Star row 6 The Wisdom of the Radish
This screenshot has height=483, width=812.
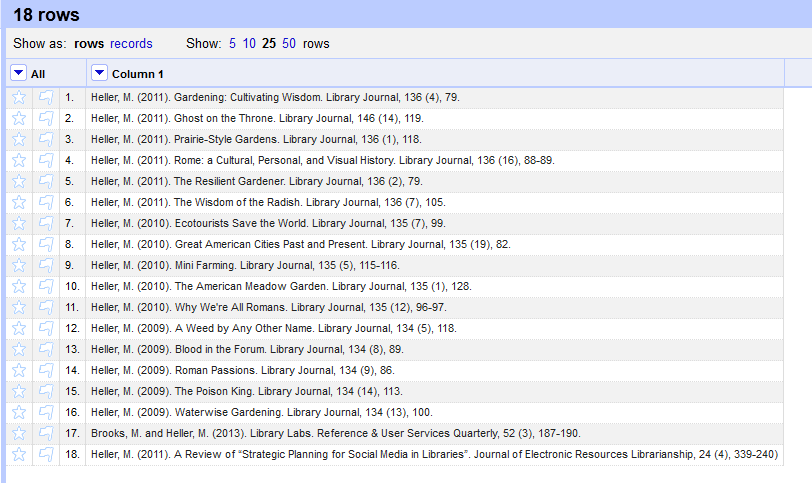19,202
